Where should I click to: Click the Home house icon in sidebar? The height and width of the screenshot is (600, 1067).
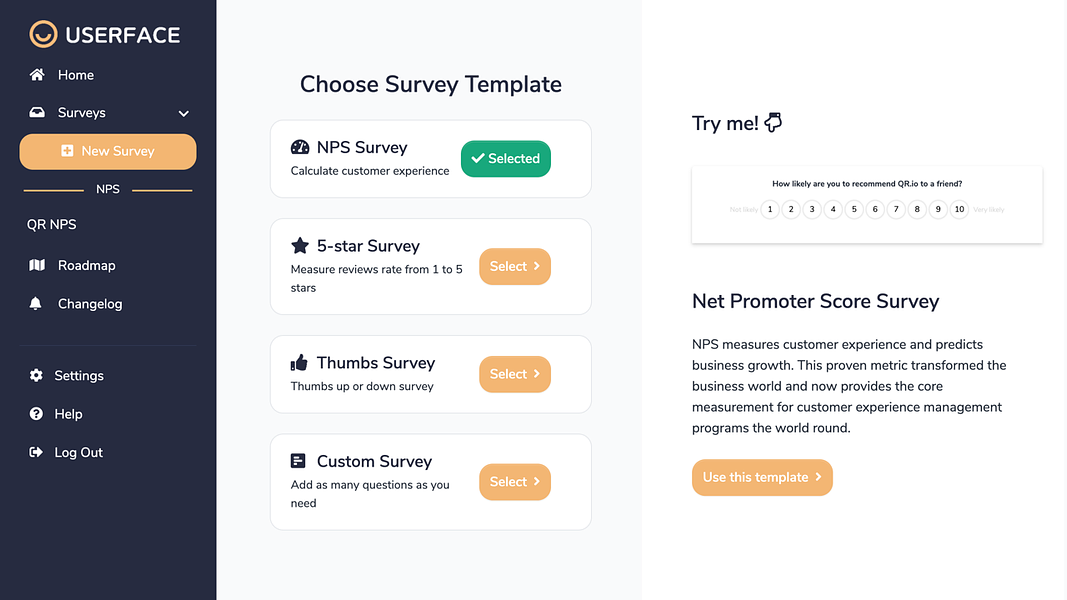coord(37,75)
